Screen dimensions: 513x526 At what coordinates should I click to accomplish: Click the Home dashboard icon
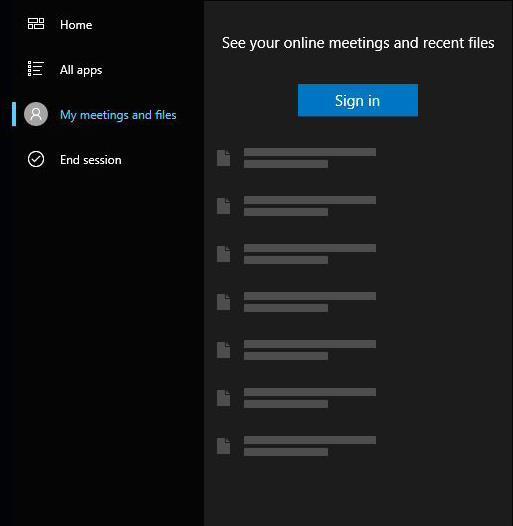click(x=36, y=24)
